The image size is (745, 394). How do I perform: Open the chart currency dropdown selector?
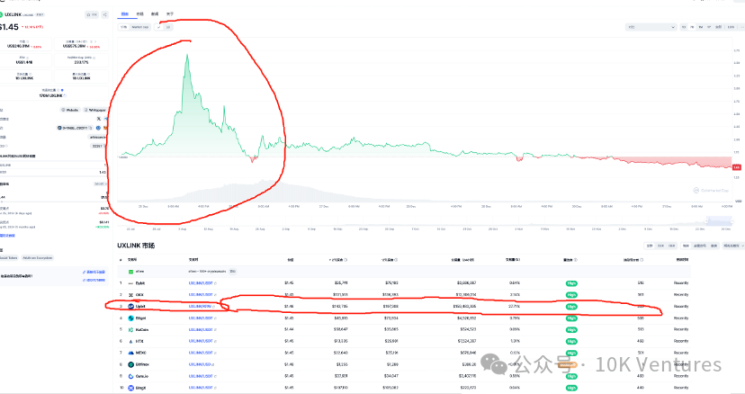coord(651,27)
